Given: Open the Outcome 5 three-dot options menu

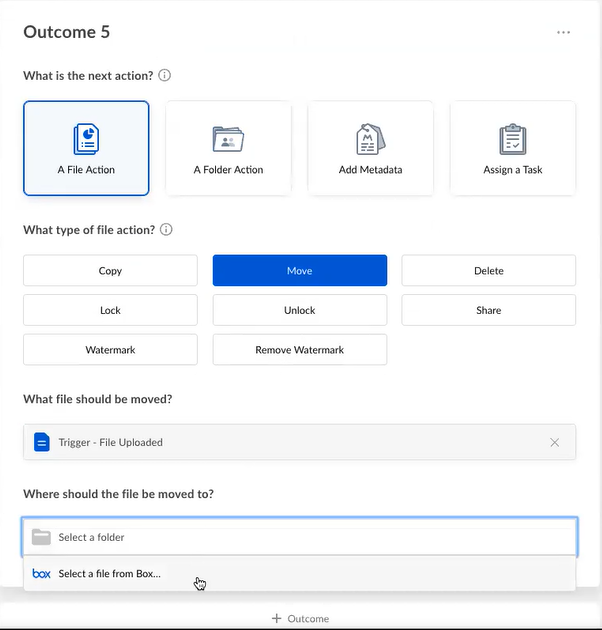Looking at the screenshot, I should (563, 32).
